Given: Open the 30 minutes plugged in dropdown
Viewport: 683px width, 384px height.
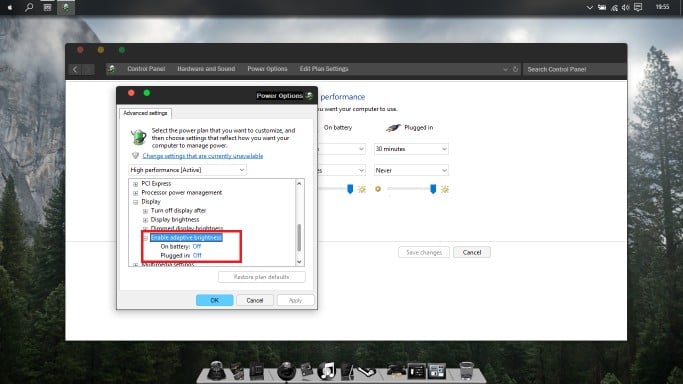Looking at the screenshot, I should pos(411,149).
